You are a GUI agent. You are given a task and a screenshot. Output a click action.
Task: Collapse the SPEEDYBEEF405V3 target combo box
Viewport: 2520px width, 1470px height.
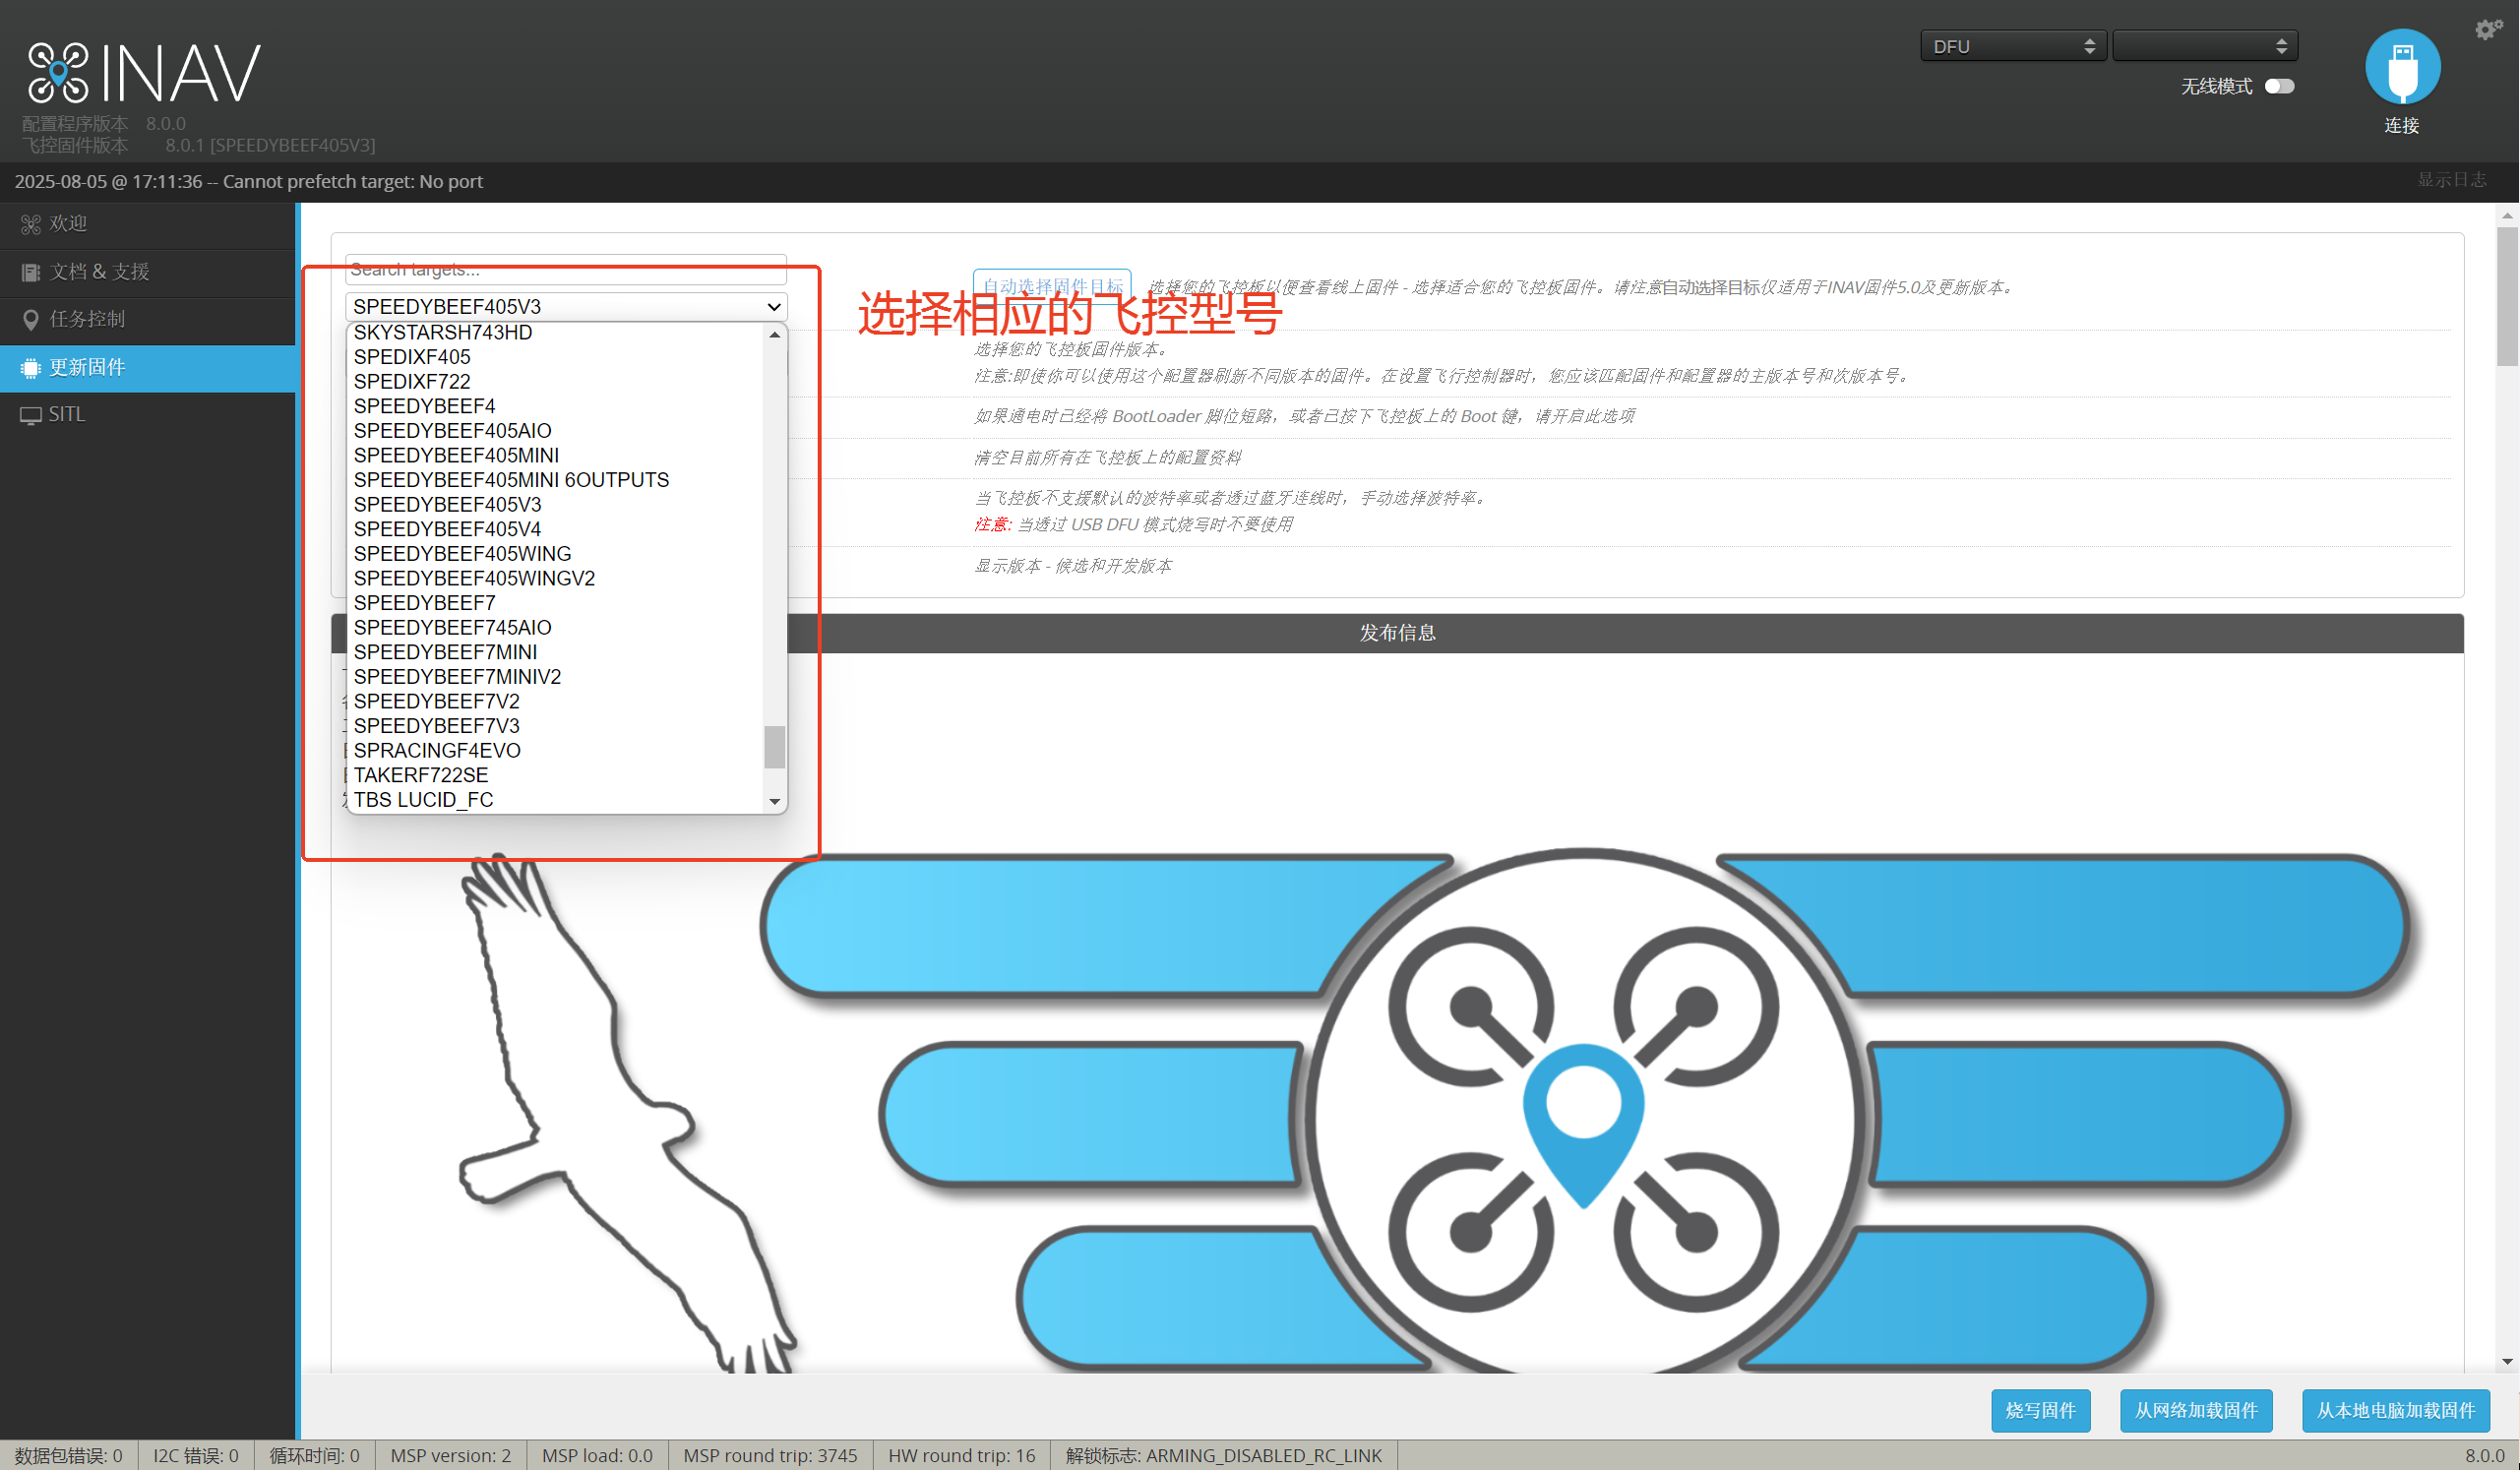pos(566,306)
